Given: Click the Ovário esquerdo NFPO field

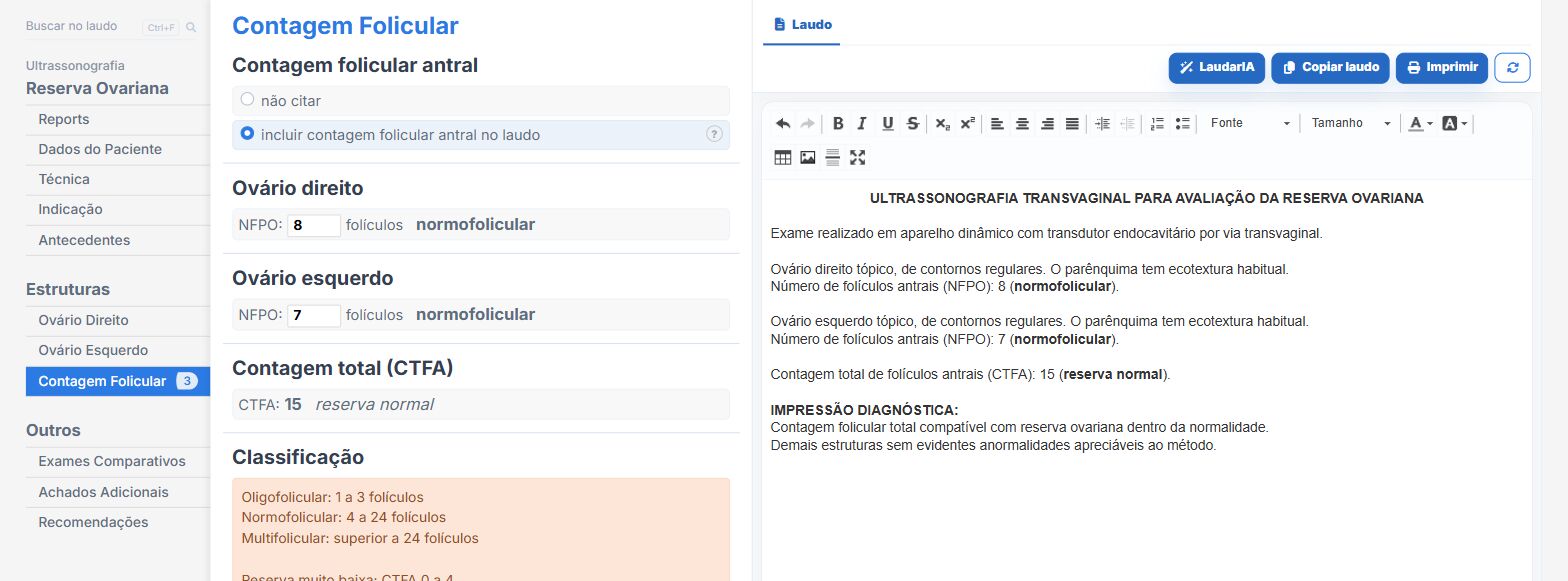Looking at the screenshot, I should (314, 315).
